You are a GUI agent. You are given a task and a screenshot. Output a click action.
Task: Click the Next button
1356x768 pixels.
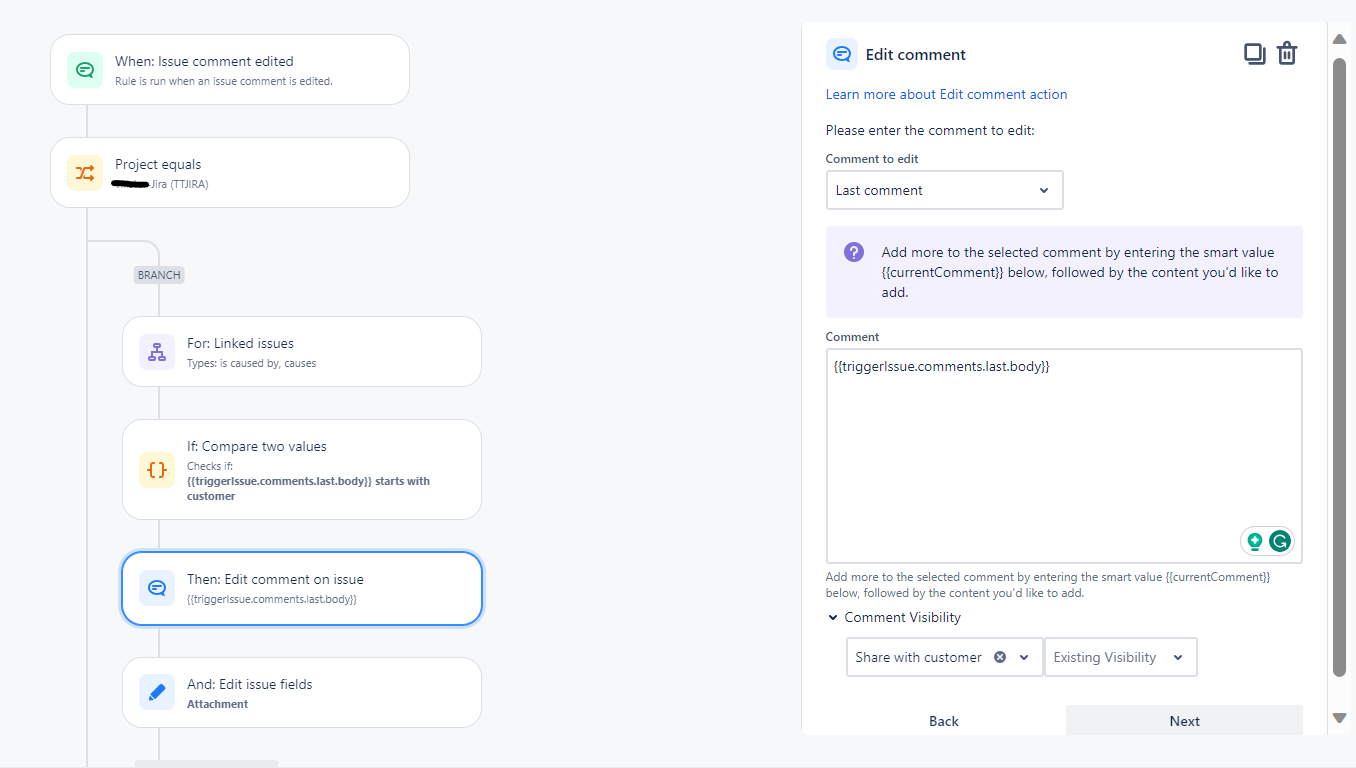1184,721
